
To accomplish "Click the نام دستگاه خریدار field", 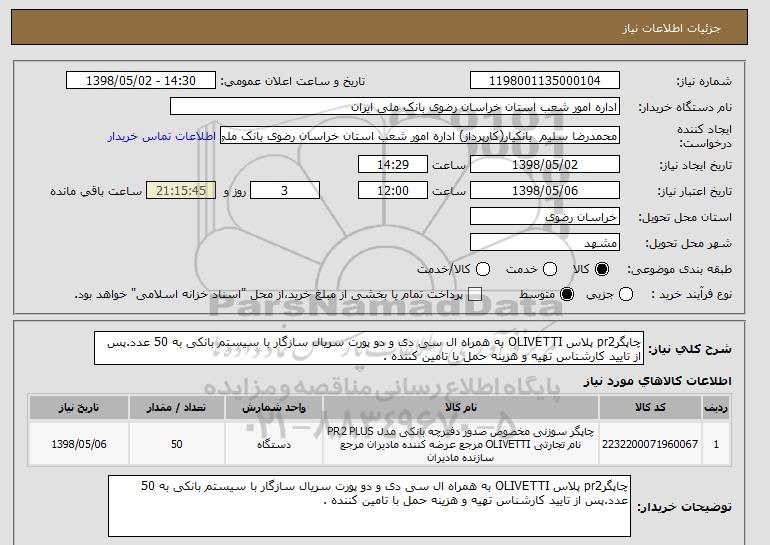I will pyautogui.click(x=395, y=107).
